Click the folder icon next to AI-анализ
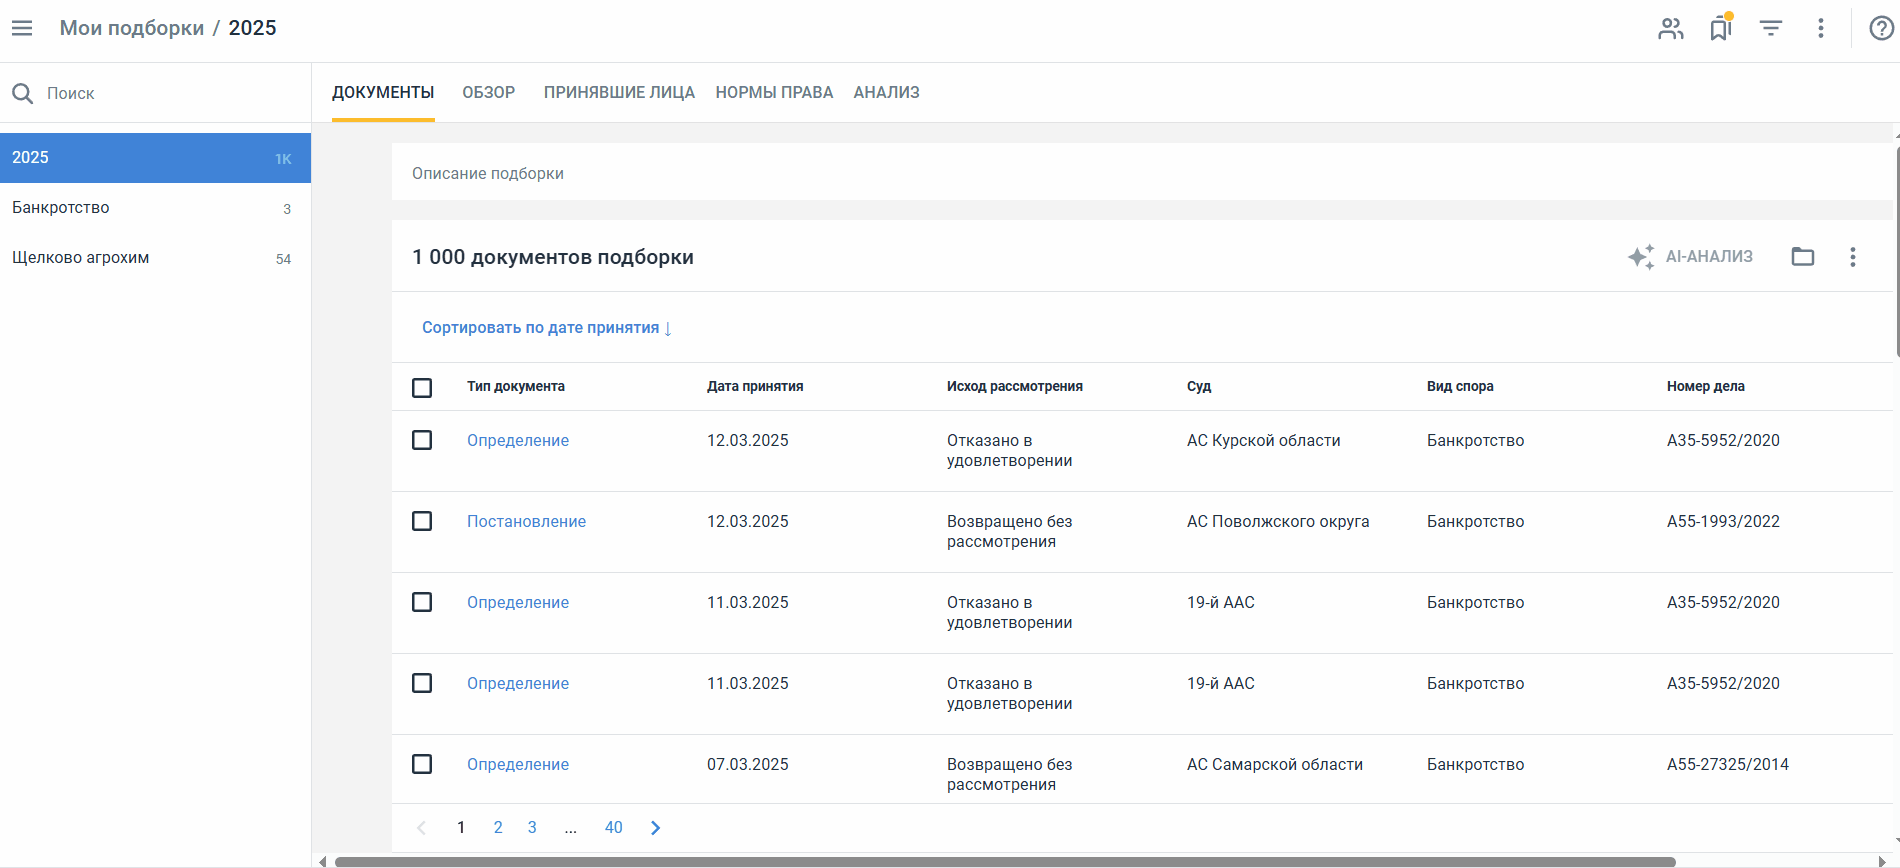Screen dimensions: 1900x868 pos(1802,257)
